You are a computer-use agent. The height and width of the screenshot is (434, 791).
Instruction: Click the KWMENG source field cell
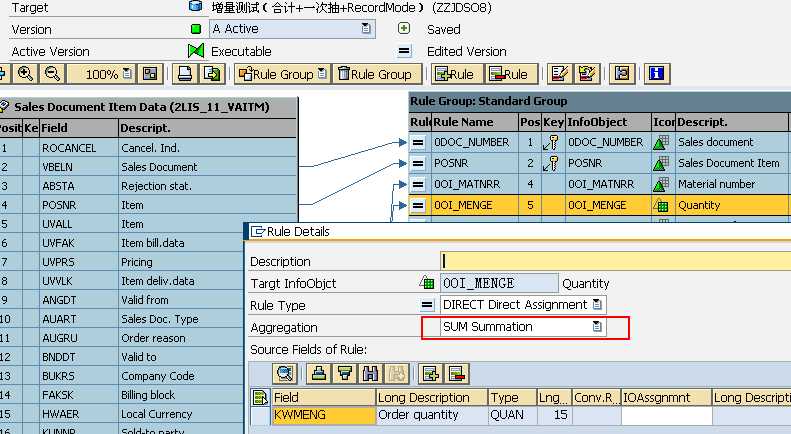tap(324, 415)
